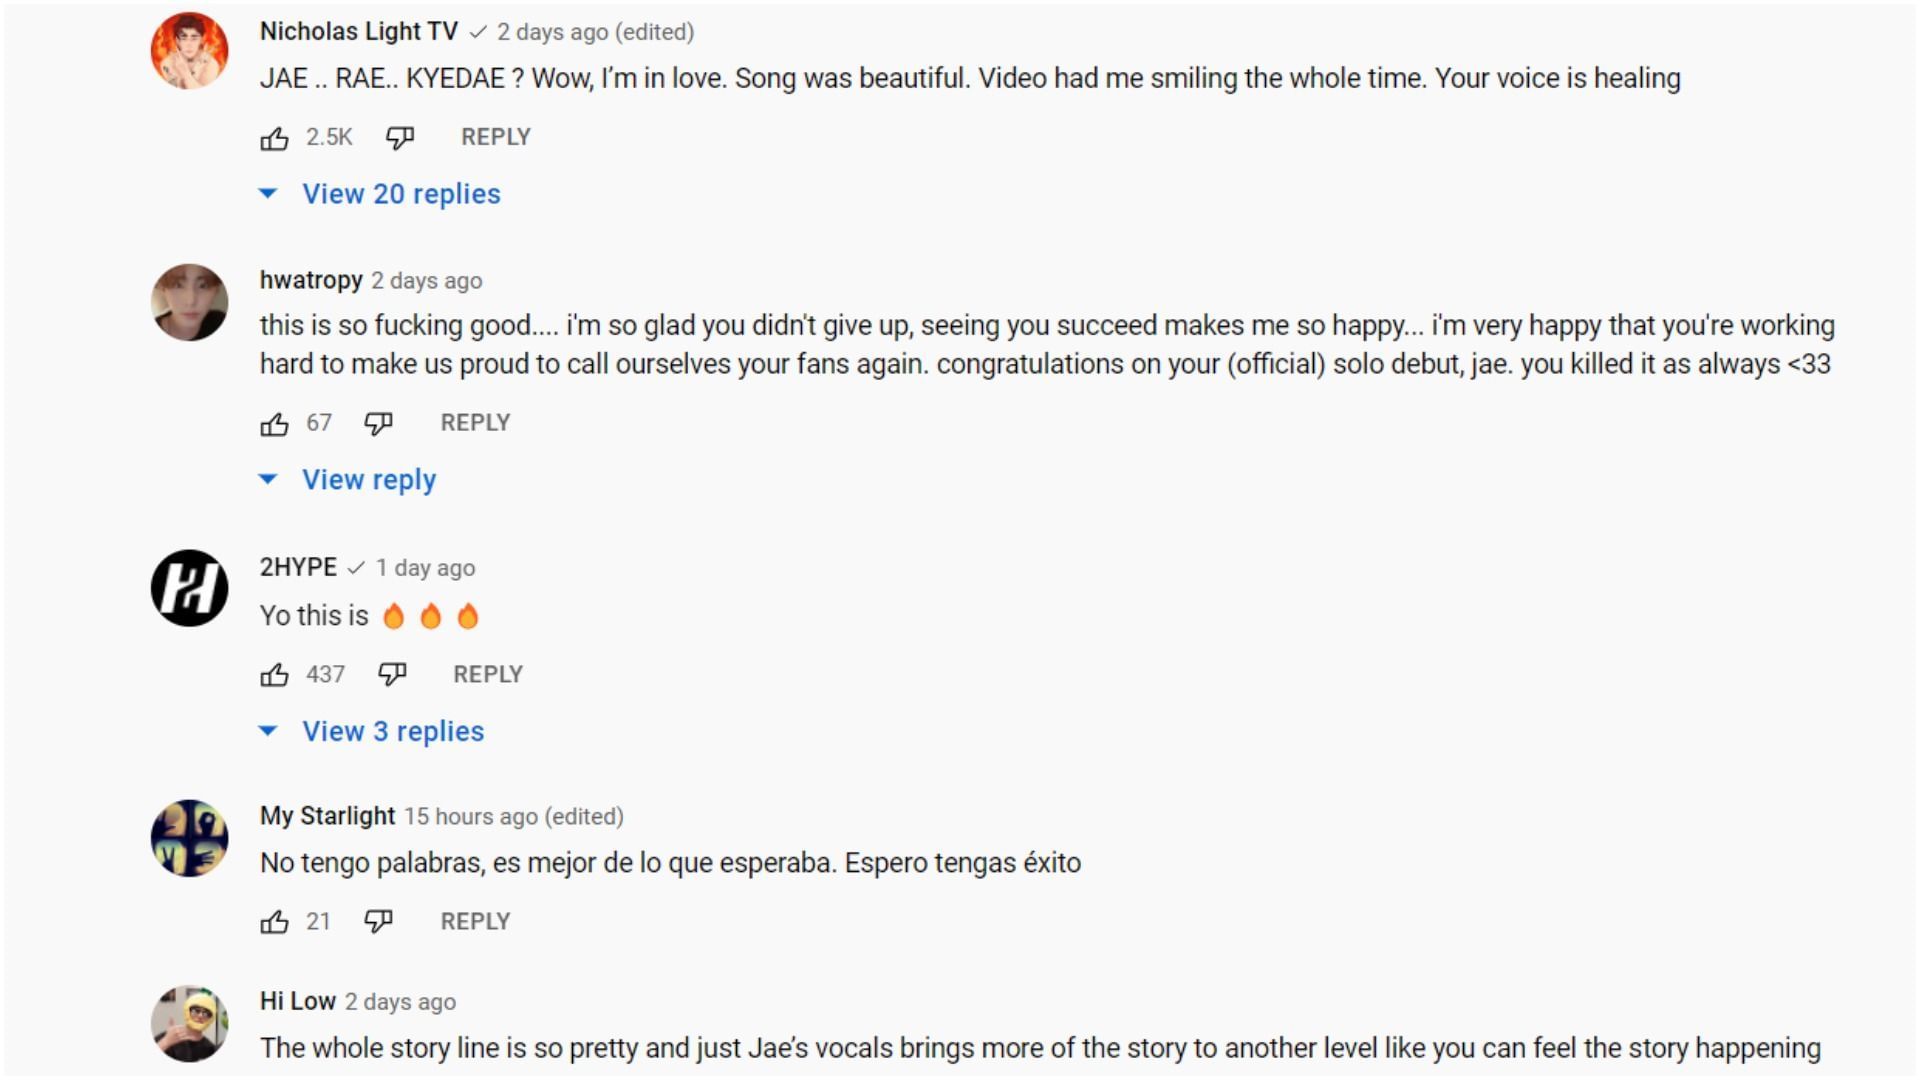Image resolution: width=1920 pixels, height=1080 pixels.
Task: Expand View 20 replies thread
Action: click(x=400, y=194)
